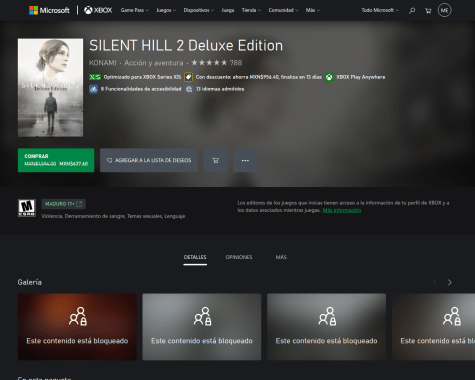Open the ME account profile avatar
Viewport: 475px width, 380px height.
444,10
